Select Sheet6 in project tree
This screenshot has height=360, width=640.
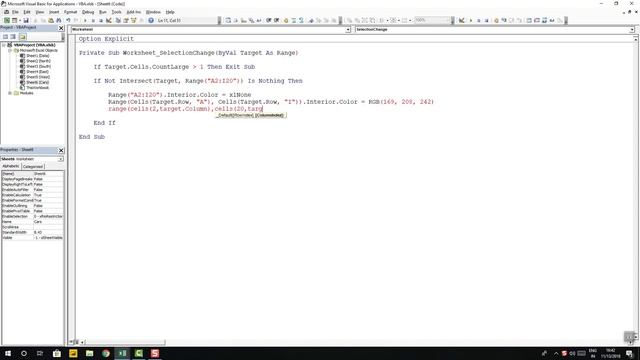[x=38, y=82]
